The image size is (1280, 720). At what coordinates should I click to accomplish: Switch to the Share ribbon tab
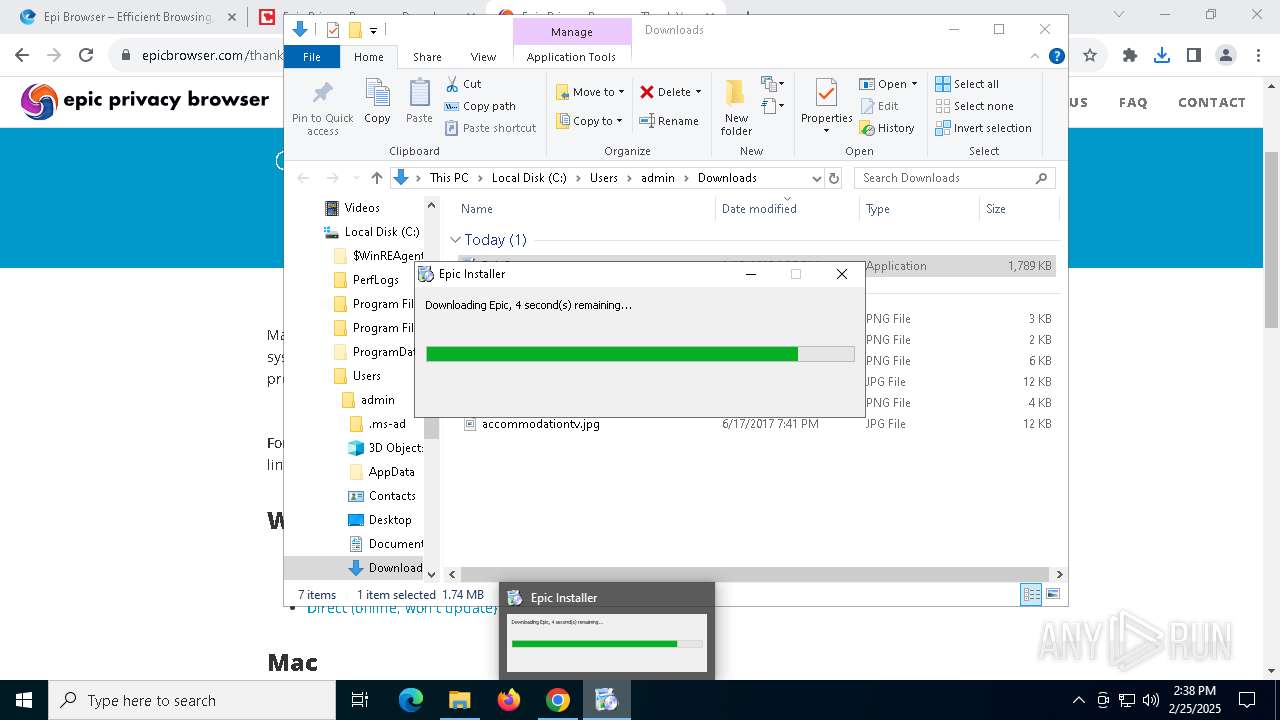pos(427,57)
